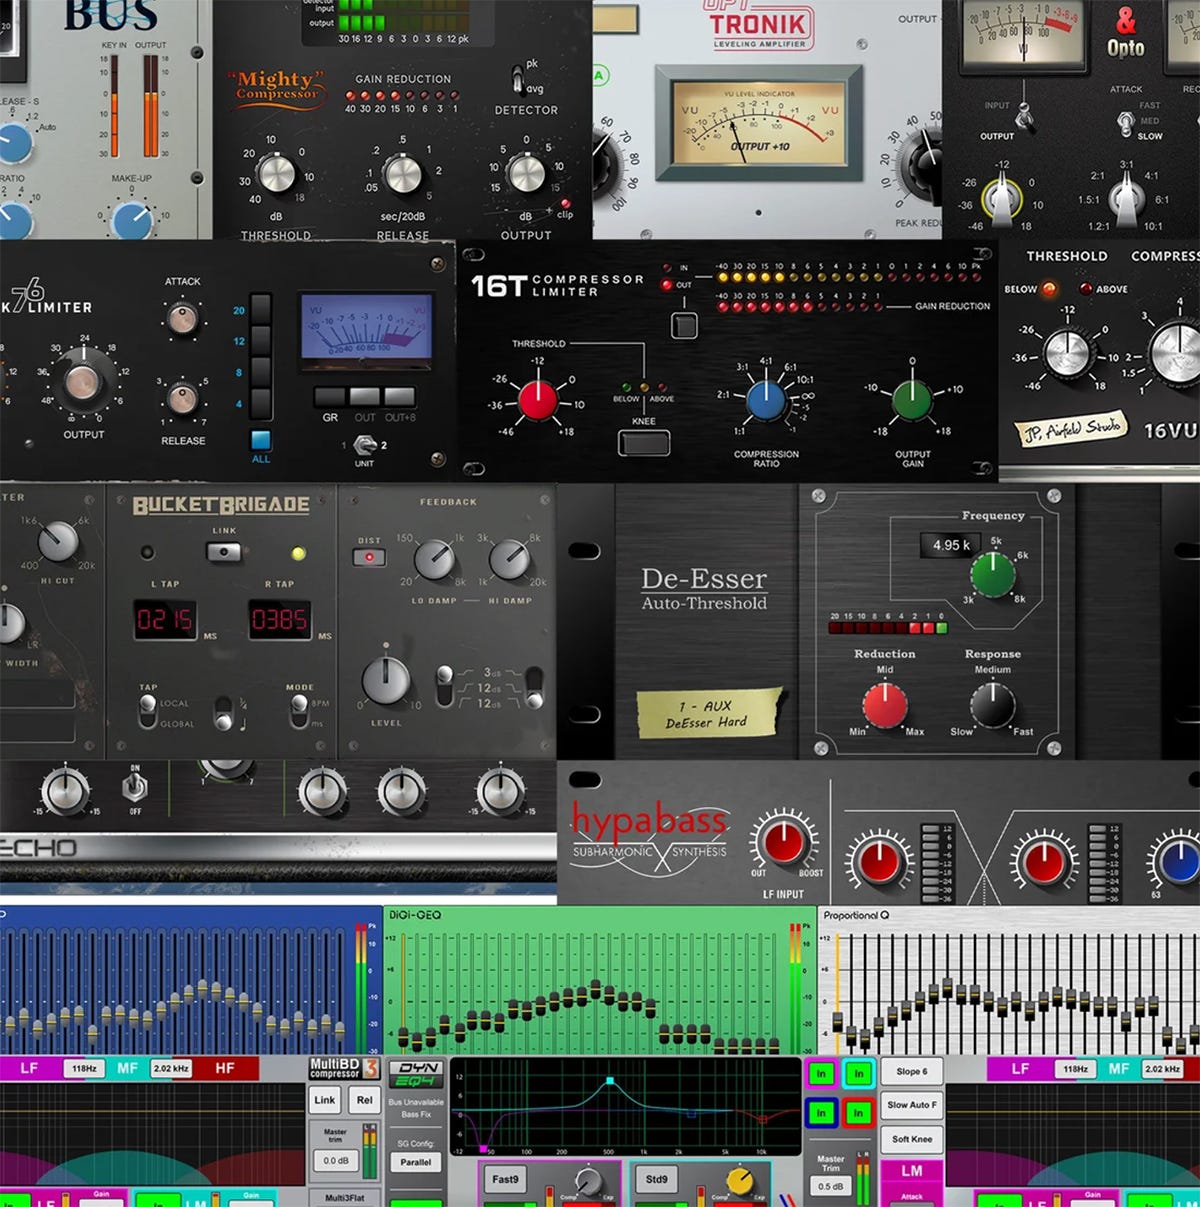Click the Optronik VU level indicator meter
1200x1207 pixels.
(x=758, y=125)
